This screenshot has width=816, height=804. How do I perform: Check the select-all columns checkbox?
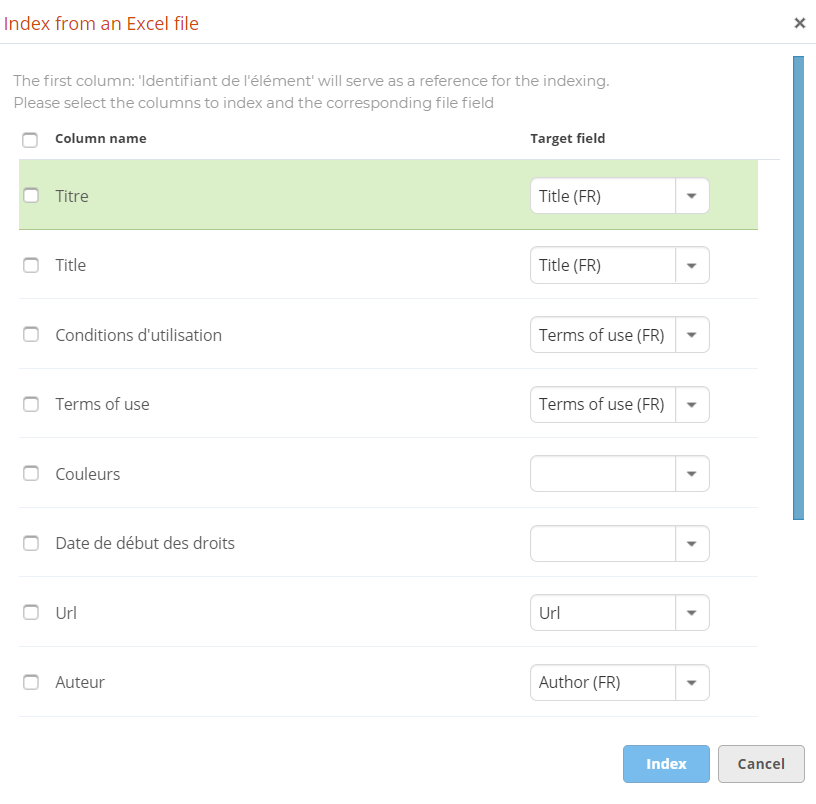click(x=30, y=140)
